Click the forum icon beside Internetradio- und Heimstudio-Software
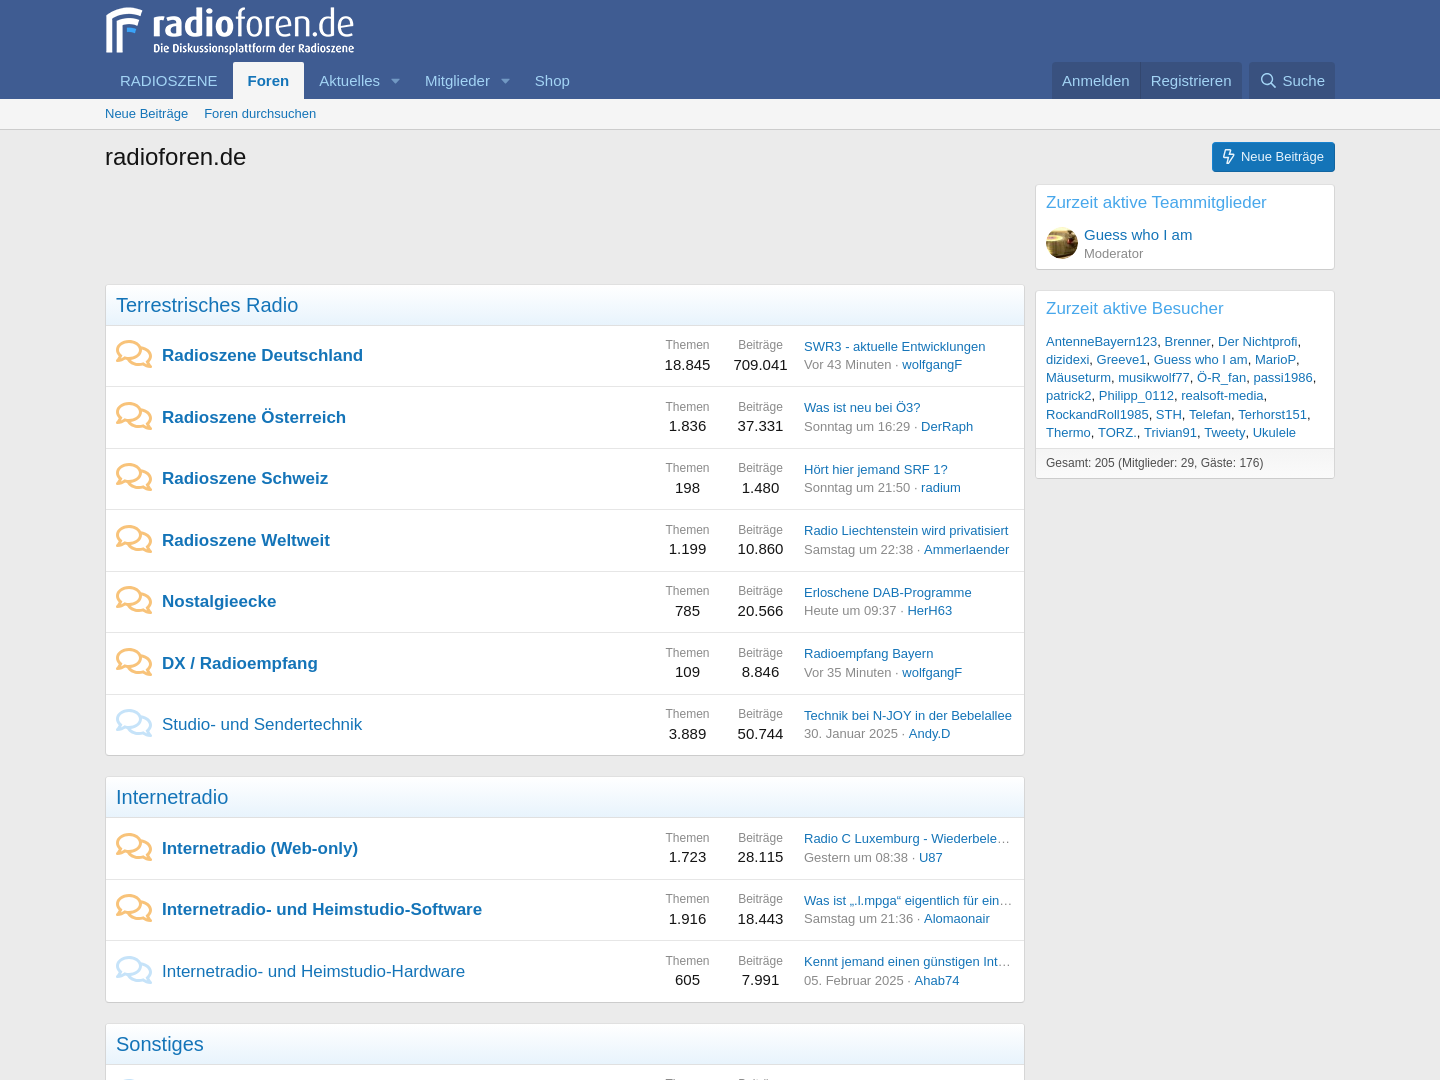 coord(134,909)
